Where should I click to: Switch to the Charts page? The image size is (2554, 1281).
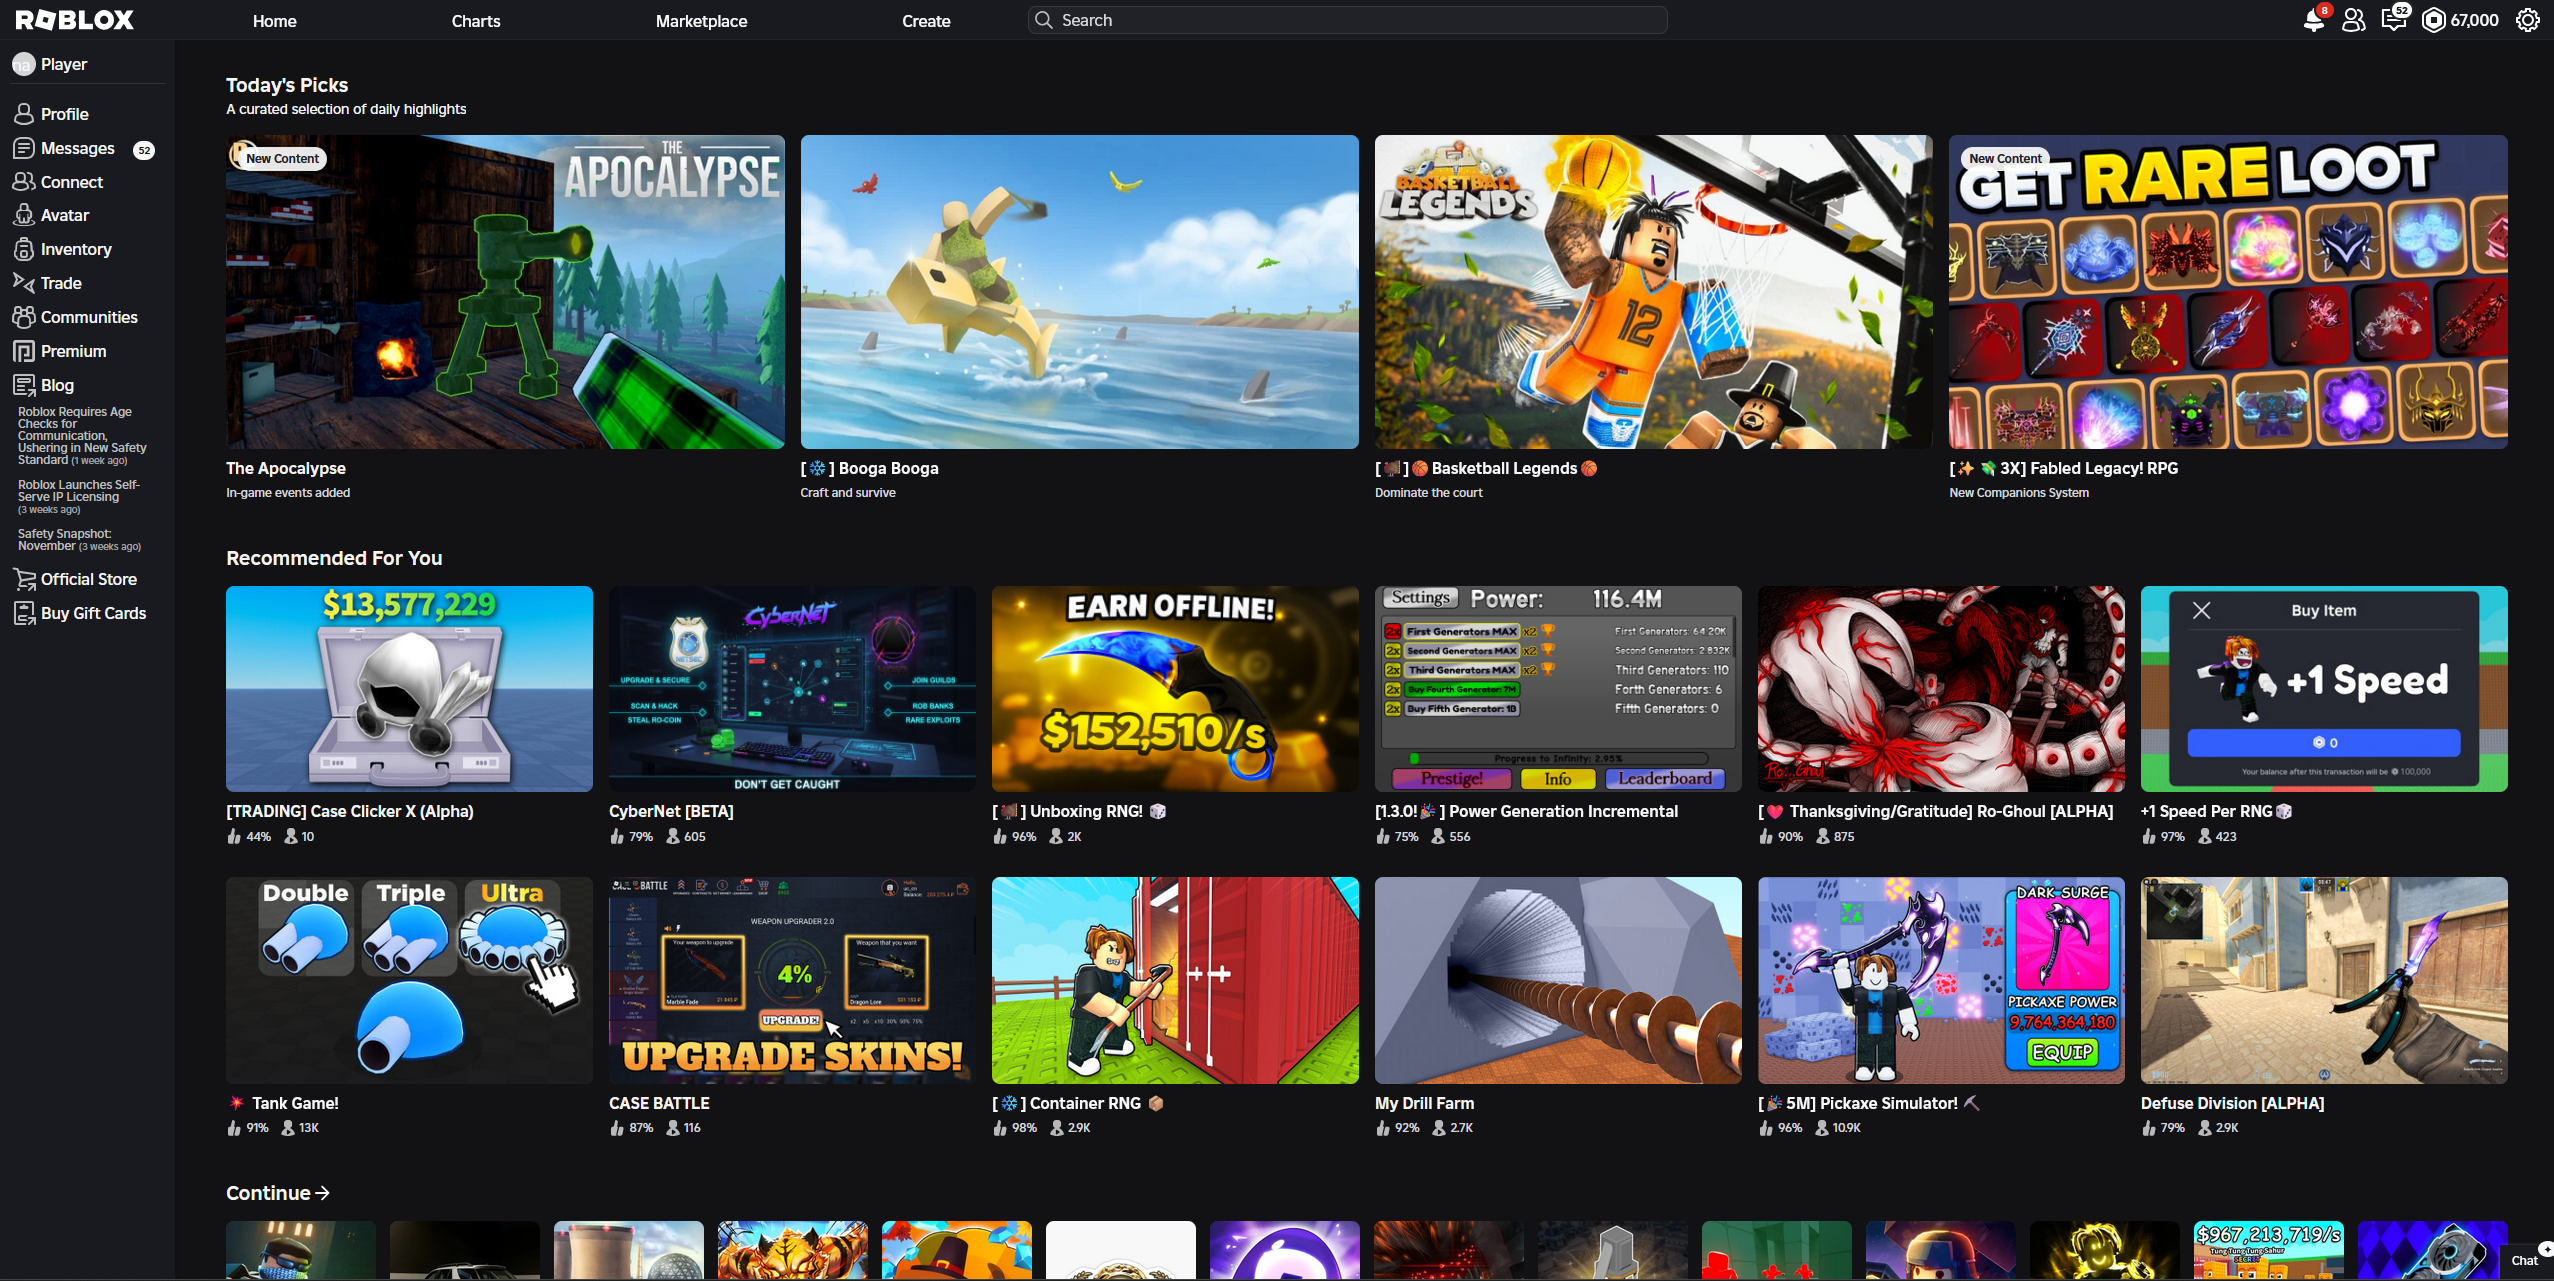[x=476, y=20]
